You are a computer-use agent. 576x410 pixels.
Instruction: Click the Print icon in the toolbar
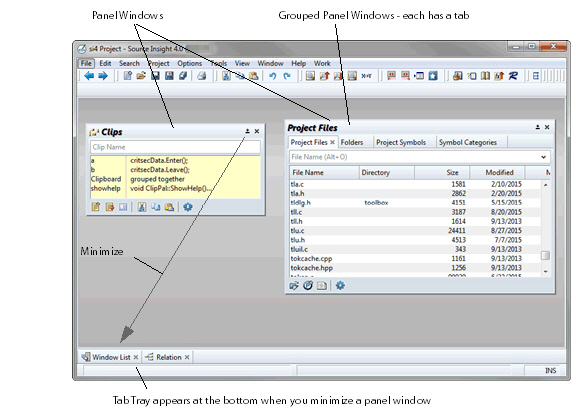pyautogui.click(x=201, y=76)
